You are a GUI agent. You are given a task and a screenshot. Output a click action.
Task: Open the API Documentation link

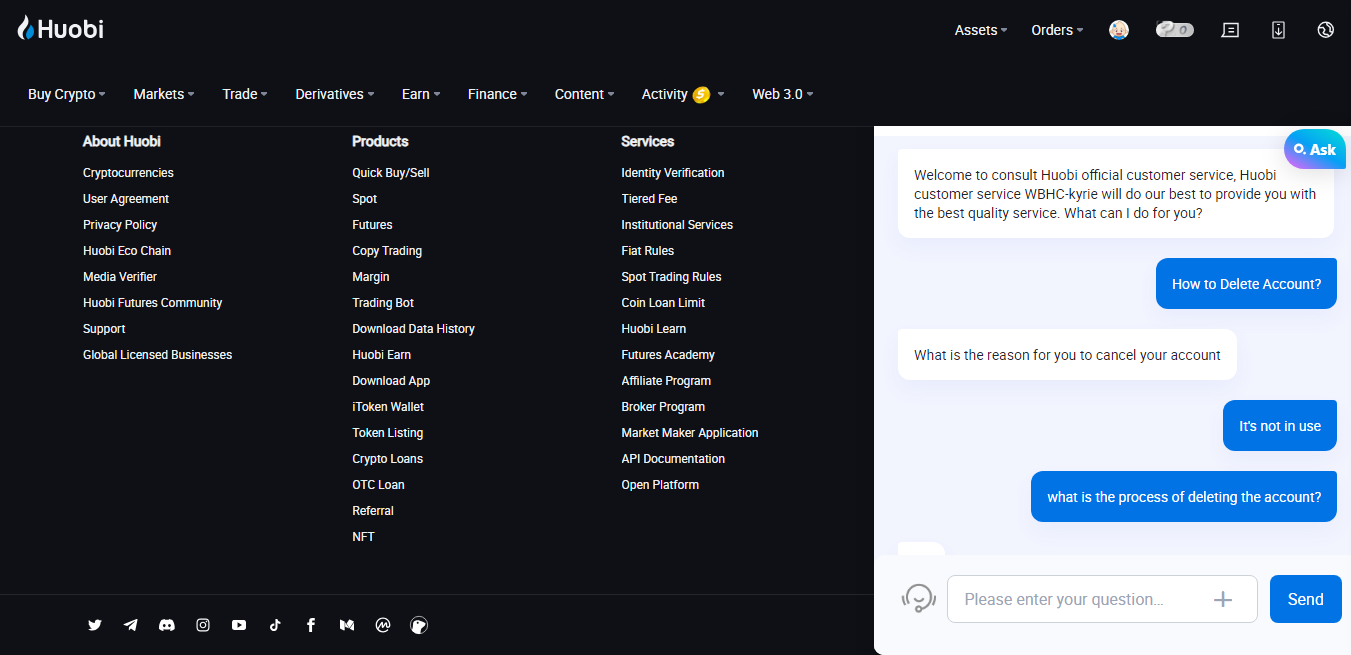673,459
